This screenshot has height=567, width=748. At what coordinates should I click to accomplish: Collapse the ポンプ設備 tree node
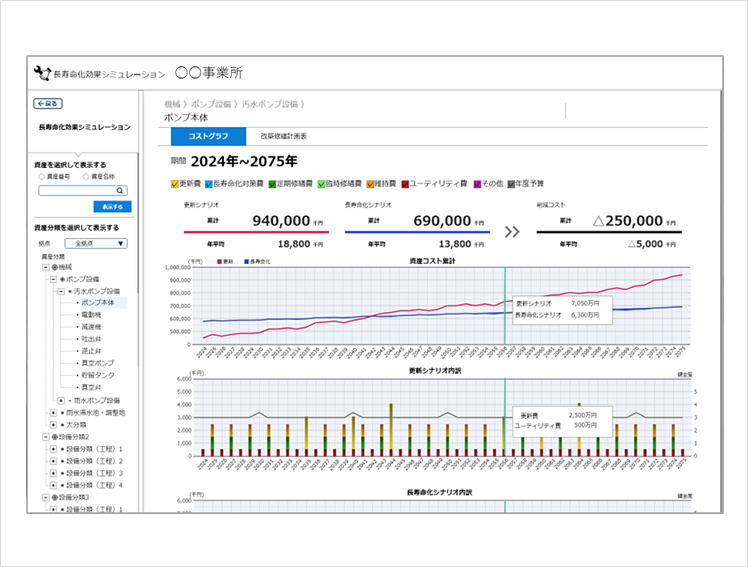click(53, 279)
